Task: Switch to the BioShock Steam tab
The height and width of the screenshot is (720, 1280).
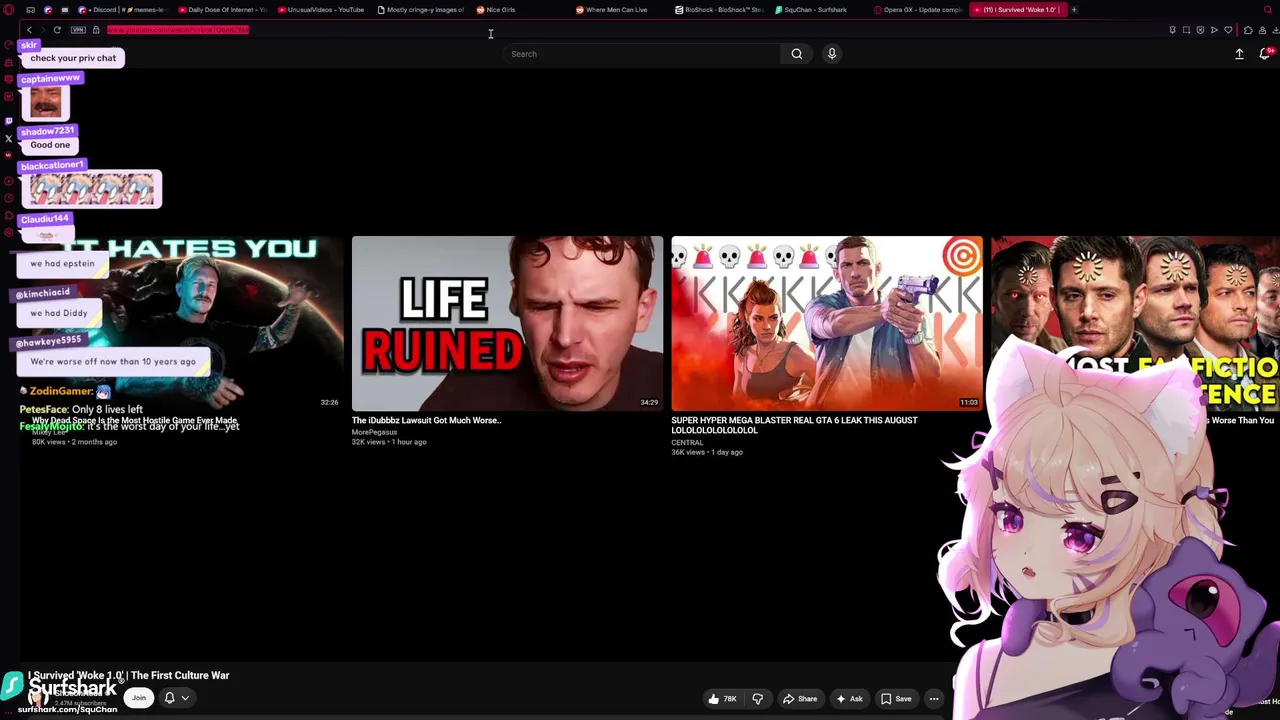Action: [x=719, y=10]
